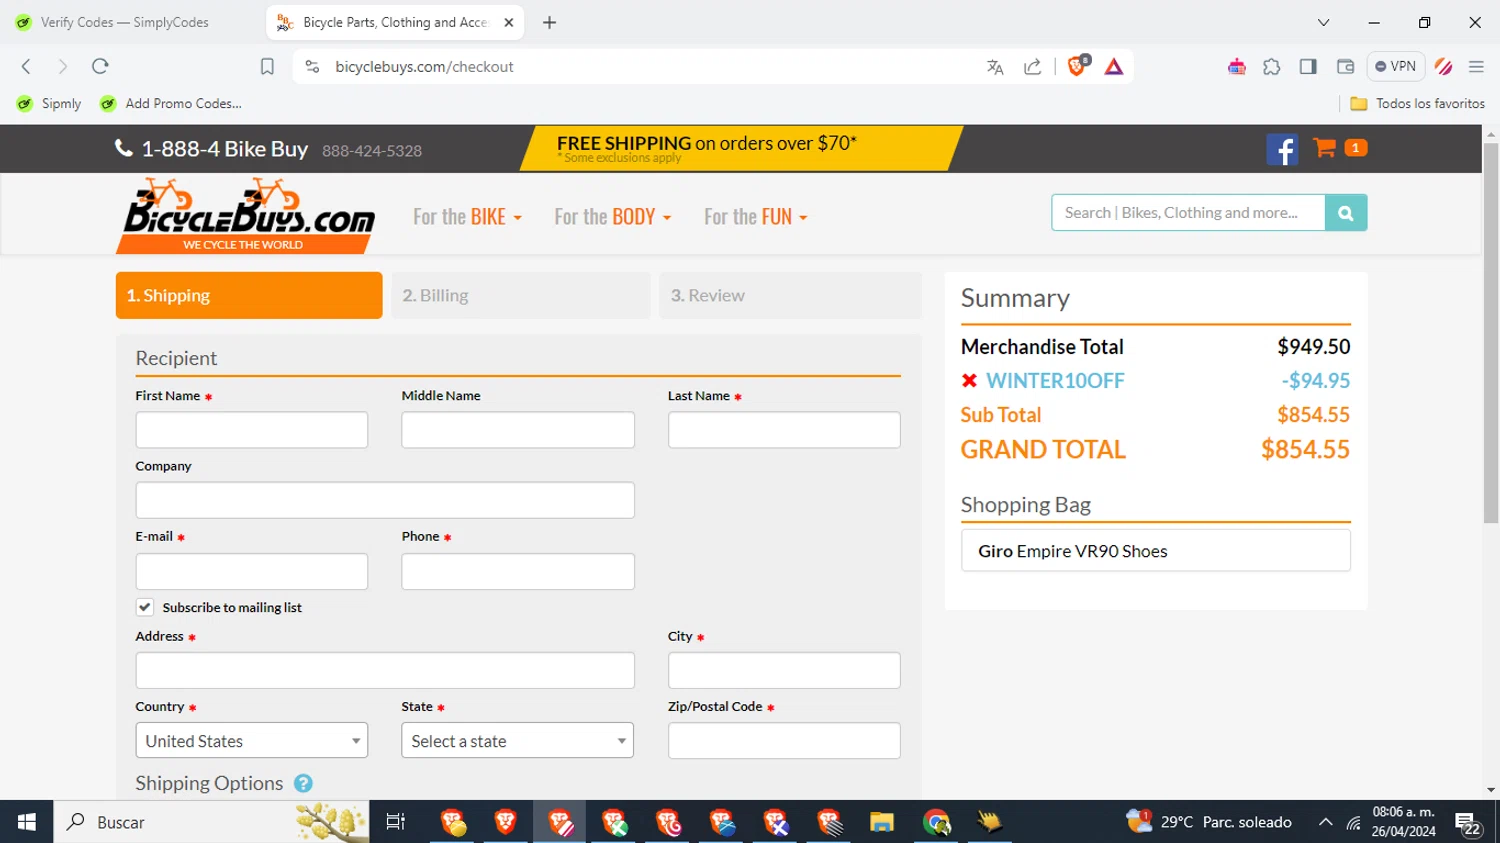The width and height of the screenshot is (1500, 843).
Task: Remove the WINTER10OFF coupon with red X
Action: click(x=969, y=381)
